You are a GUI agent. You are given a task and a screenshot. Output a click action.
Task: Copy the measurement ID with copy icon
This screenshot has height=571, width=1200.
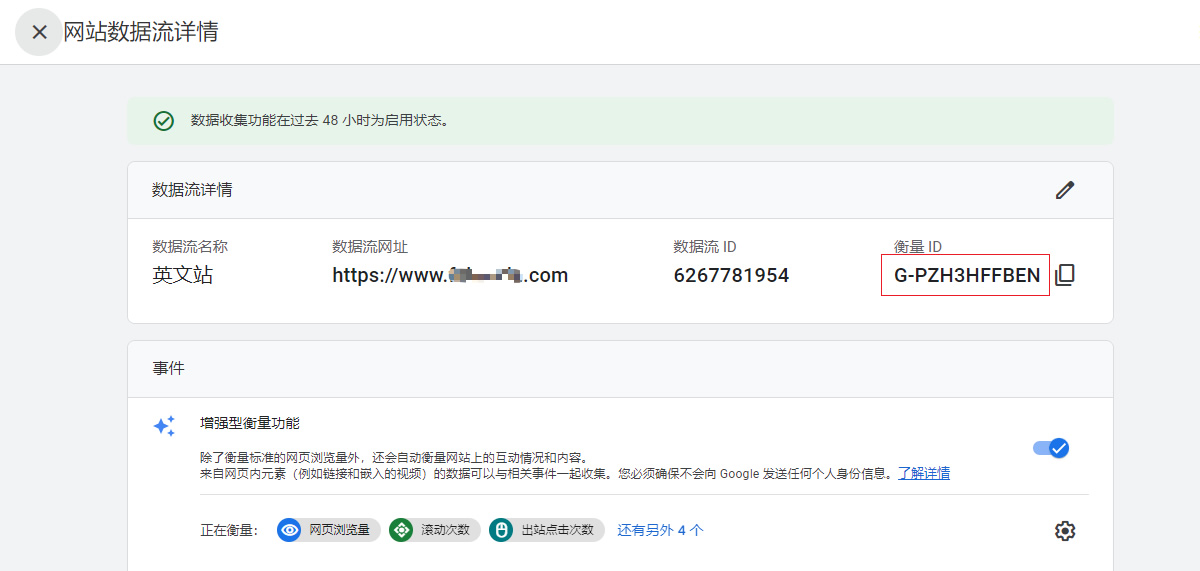1065,275
